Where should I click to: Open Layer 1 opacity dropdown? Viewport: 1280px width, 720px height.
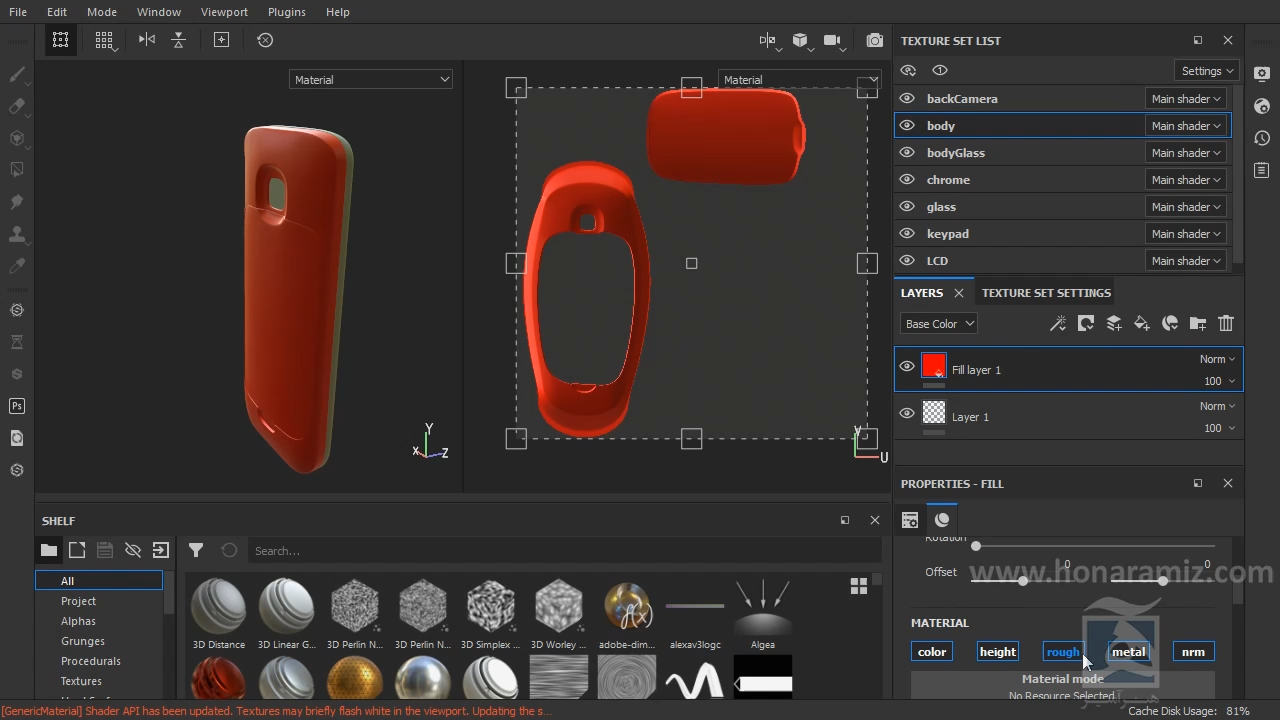(1219, 428)
